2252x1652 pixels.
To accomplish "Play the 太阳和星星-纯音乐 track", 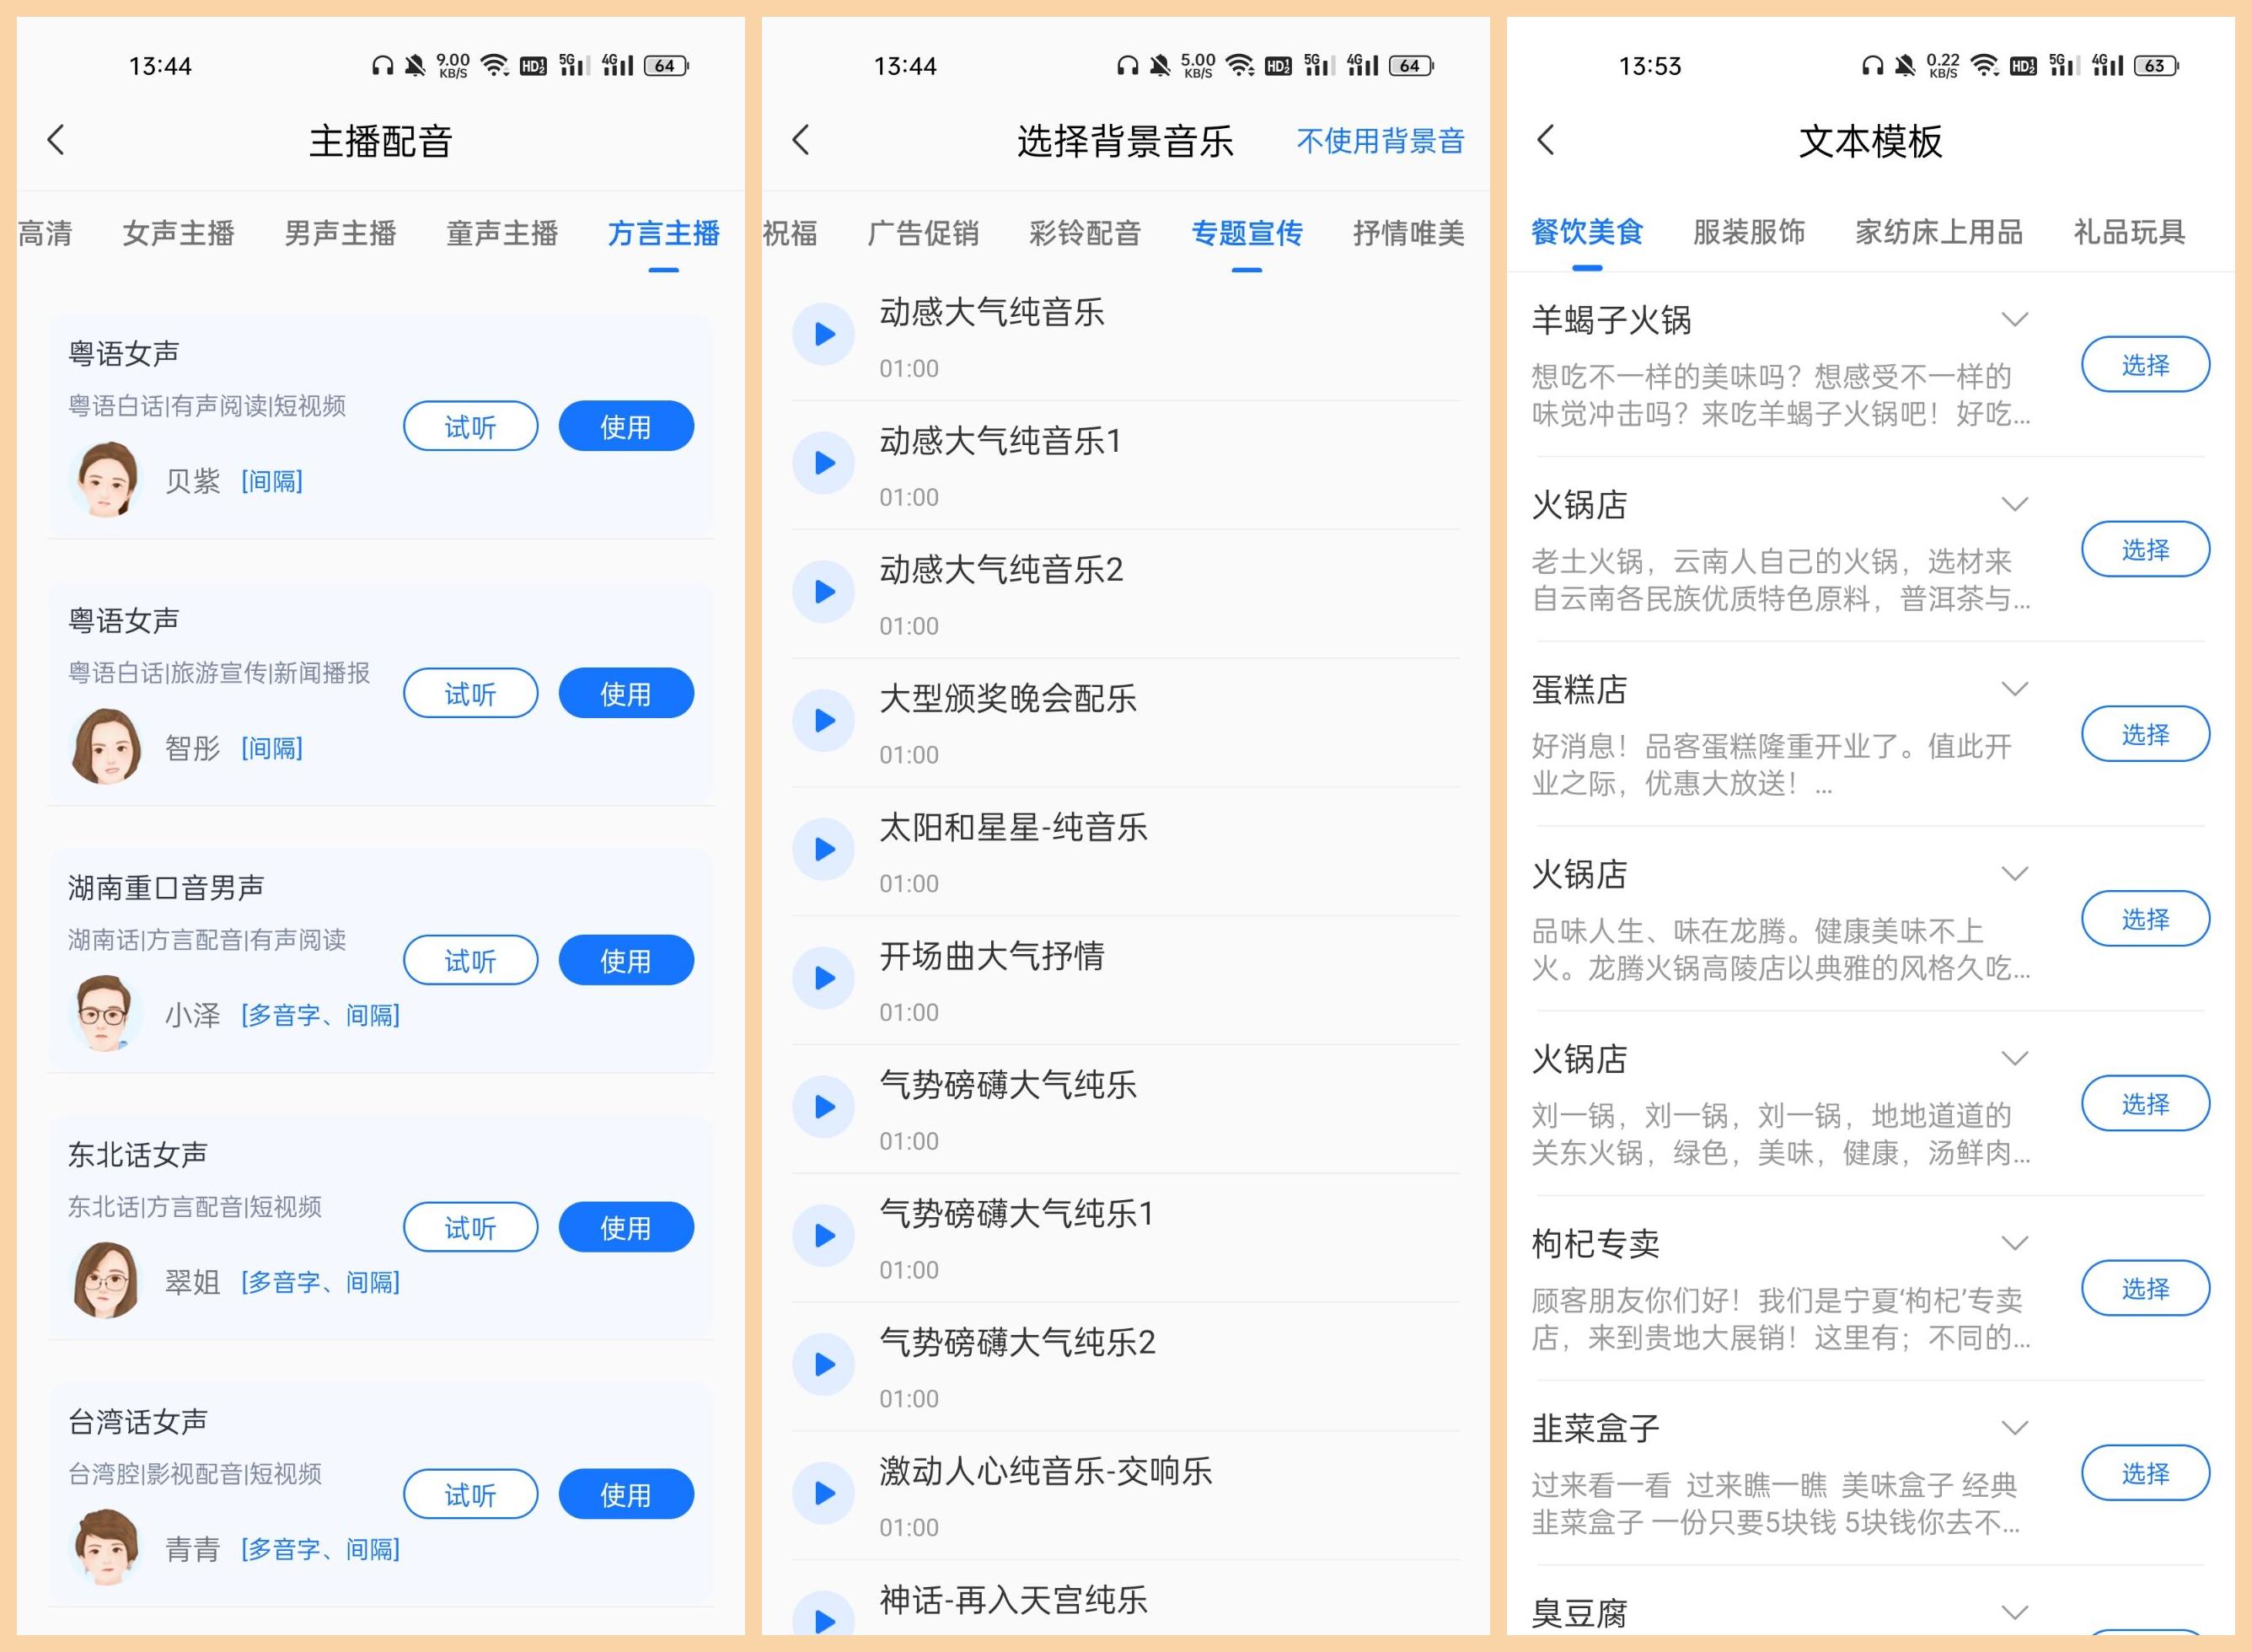I will [823, 848].
